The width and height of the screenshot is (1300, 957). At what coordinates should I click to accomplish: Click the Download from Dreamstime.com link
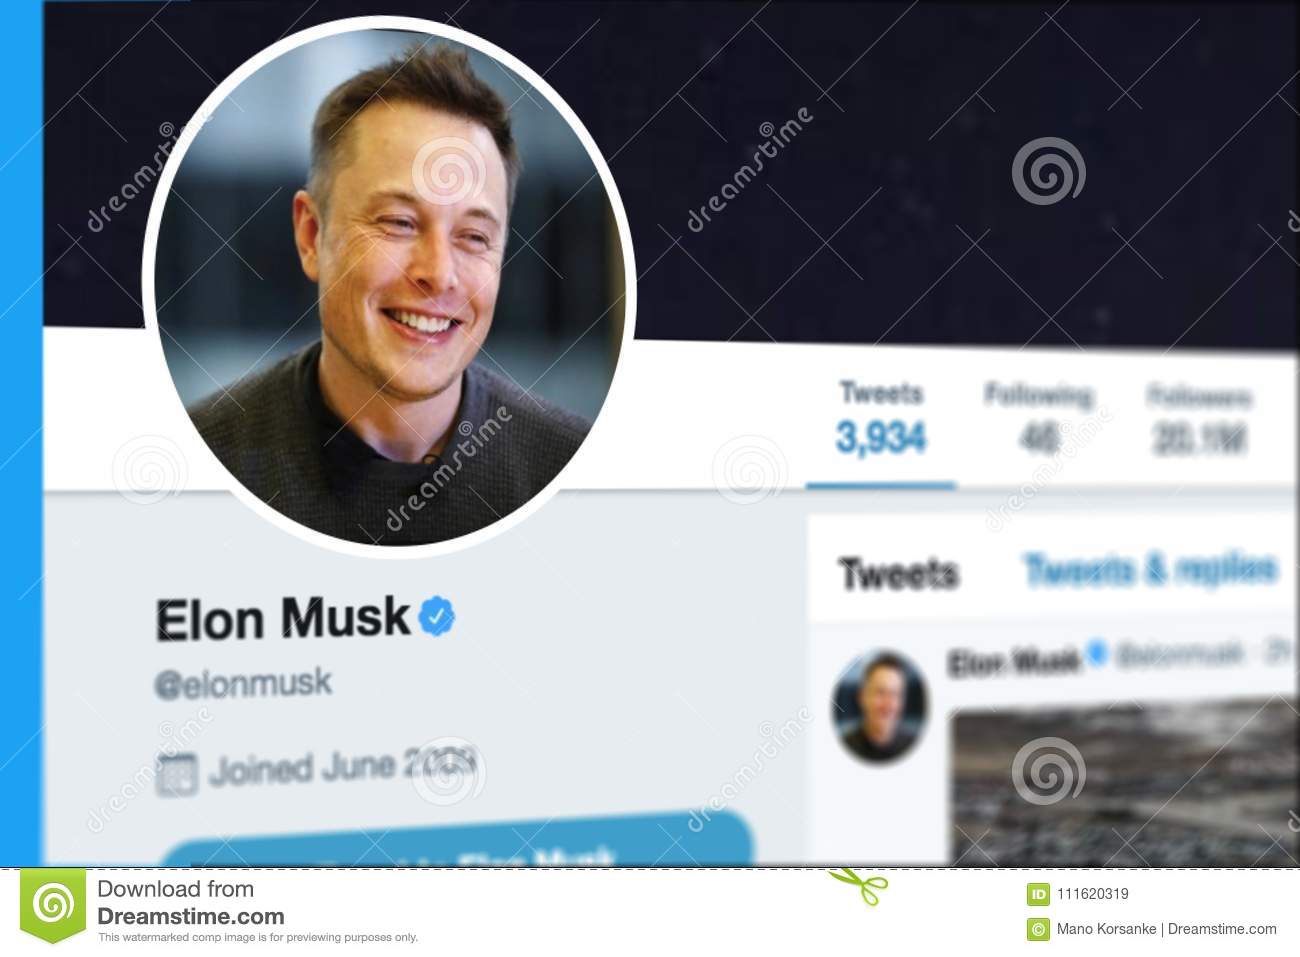point(190,902)
